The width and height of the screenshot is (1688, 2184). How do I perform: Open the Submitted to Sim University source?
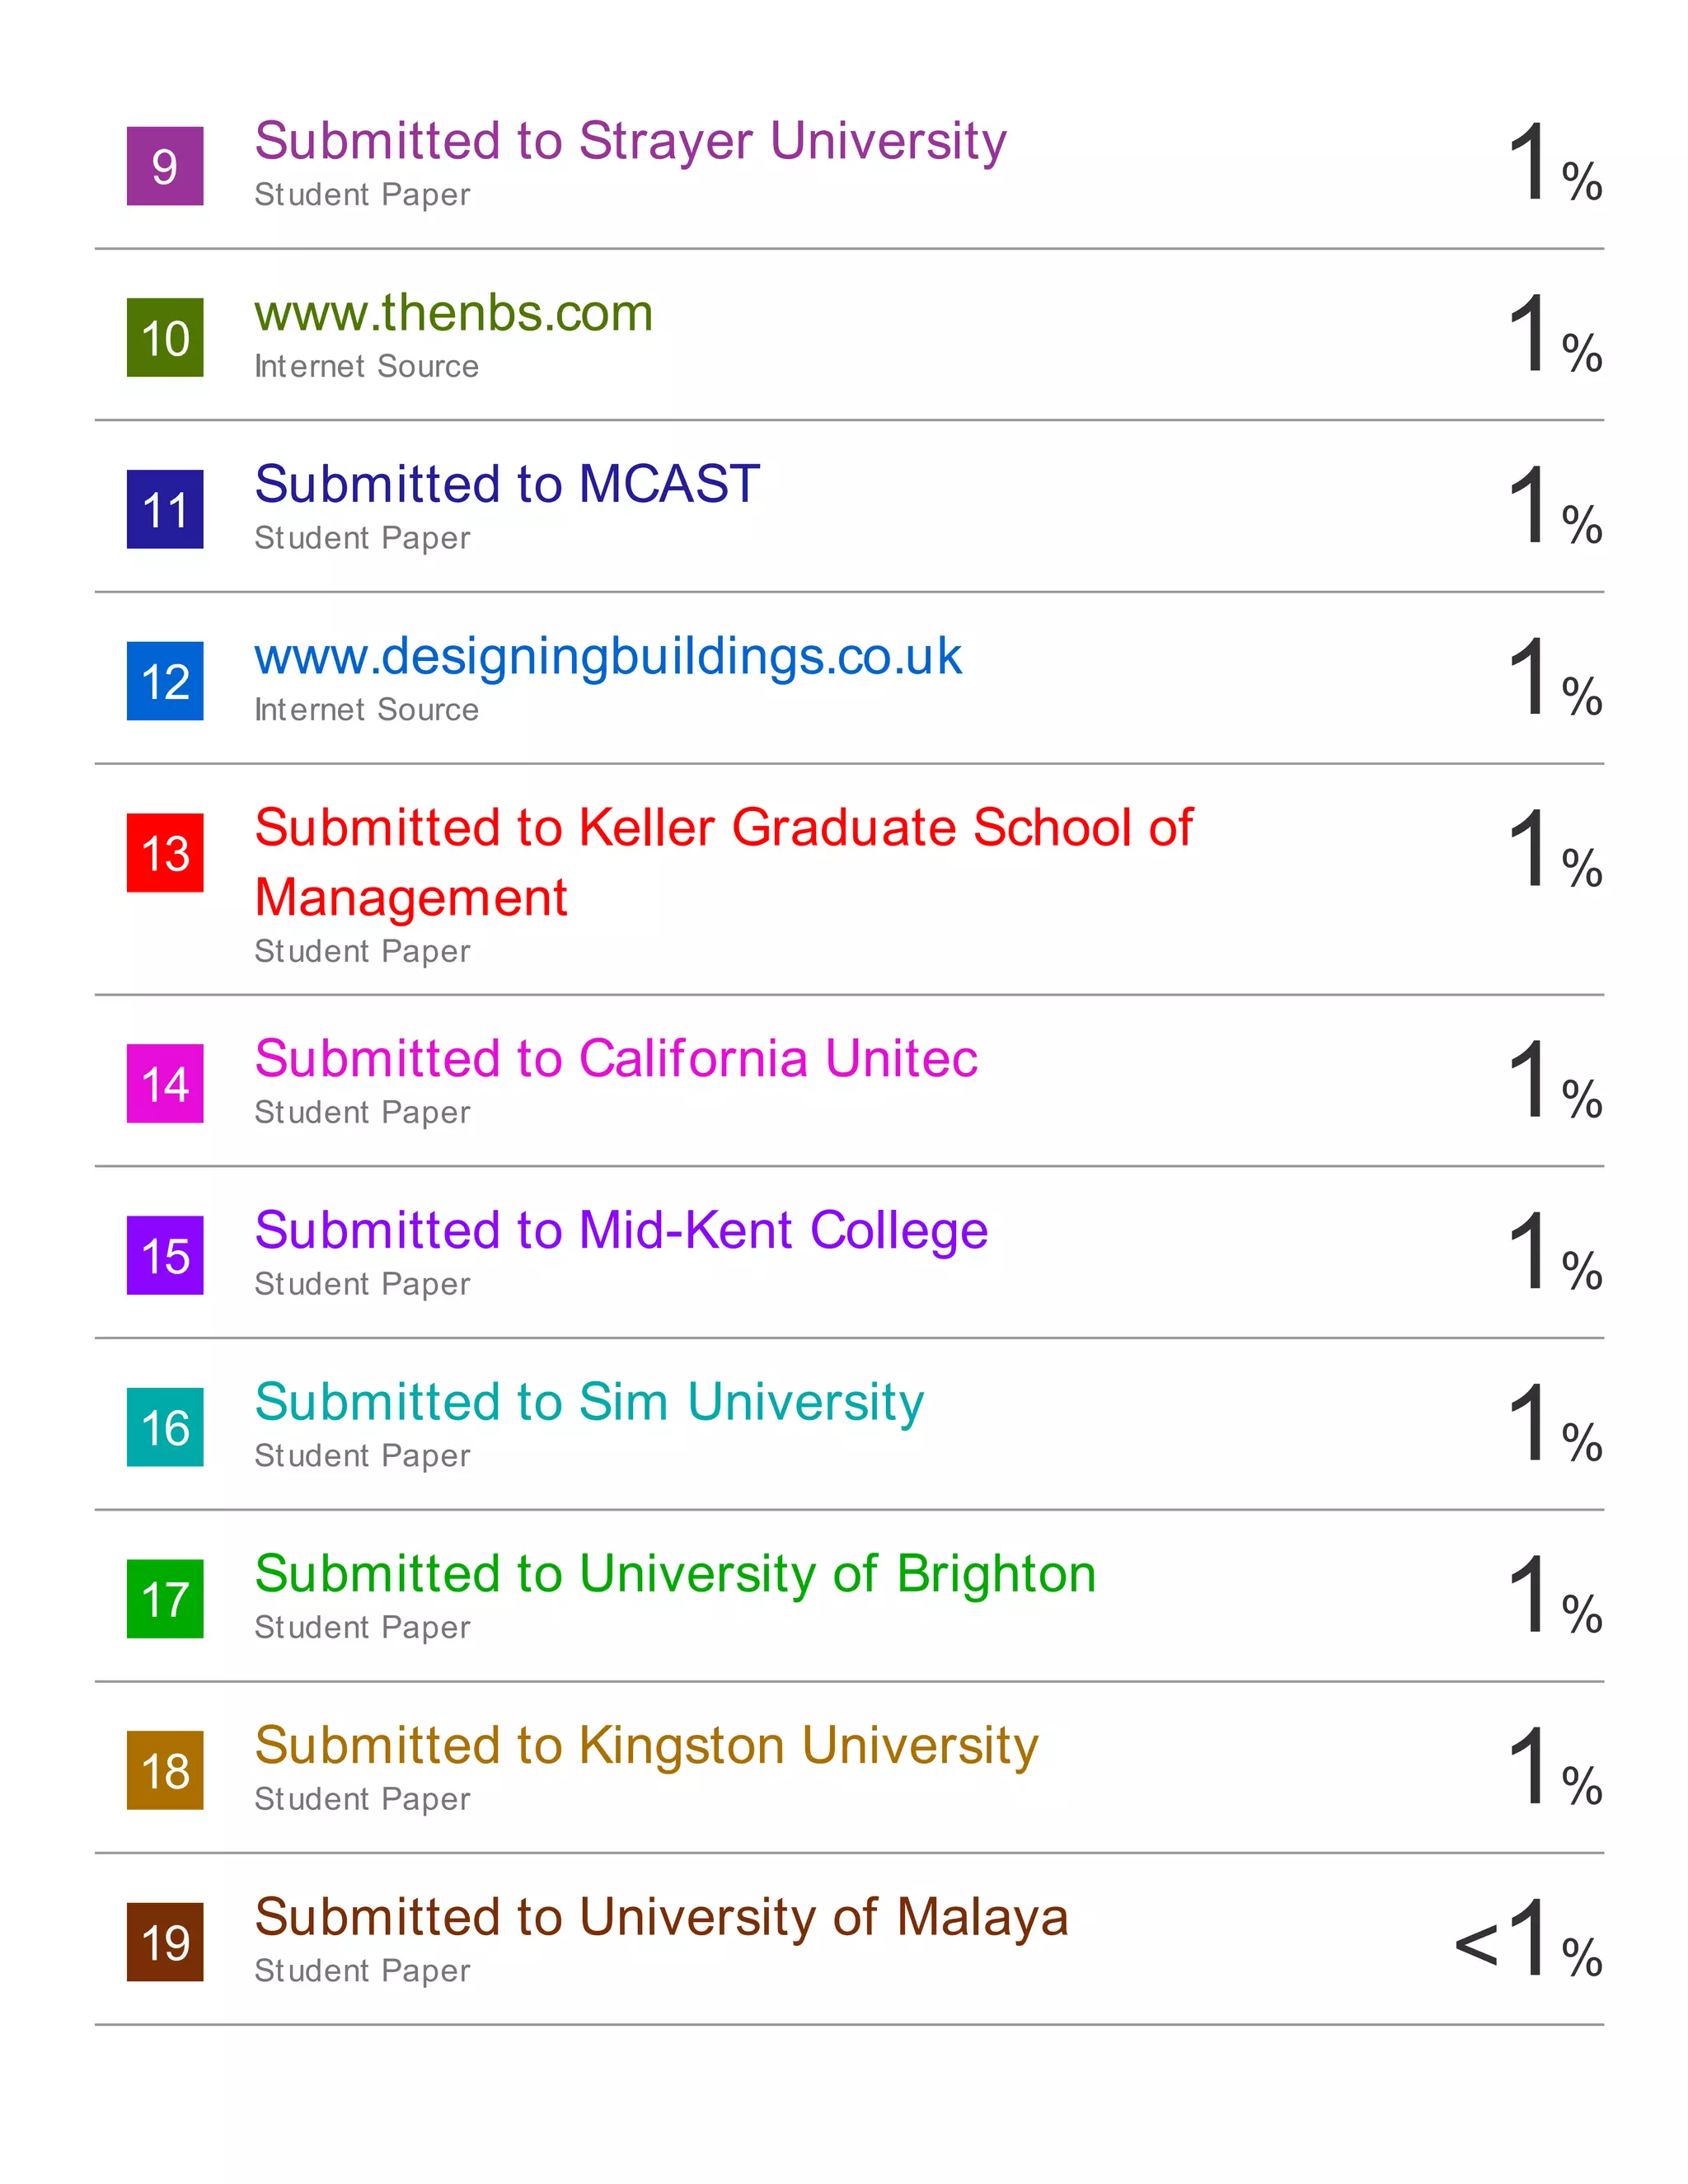pos(589,1403)
